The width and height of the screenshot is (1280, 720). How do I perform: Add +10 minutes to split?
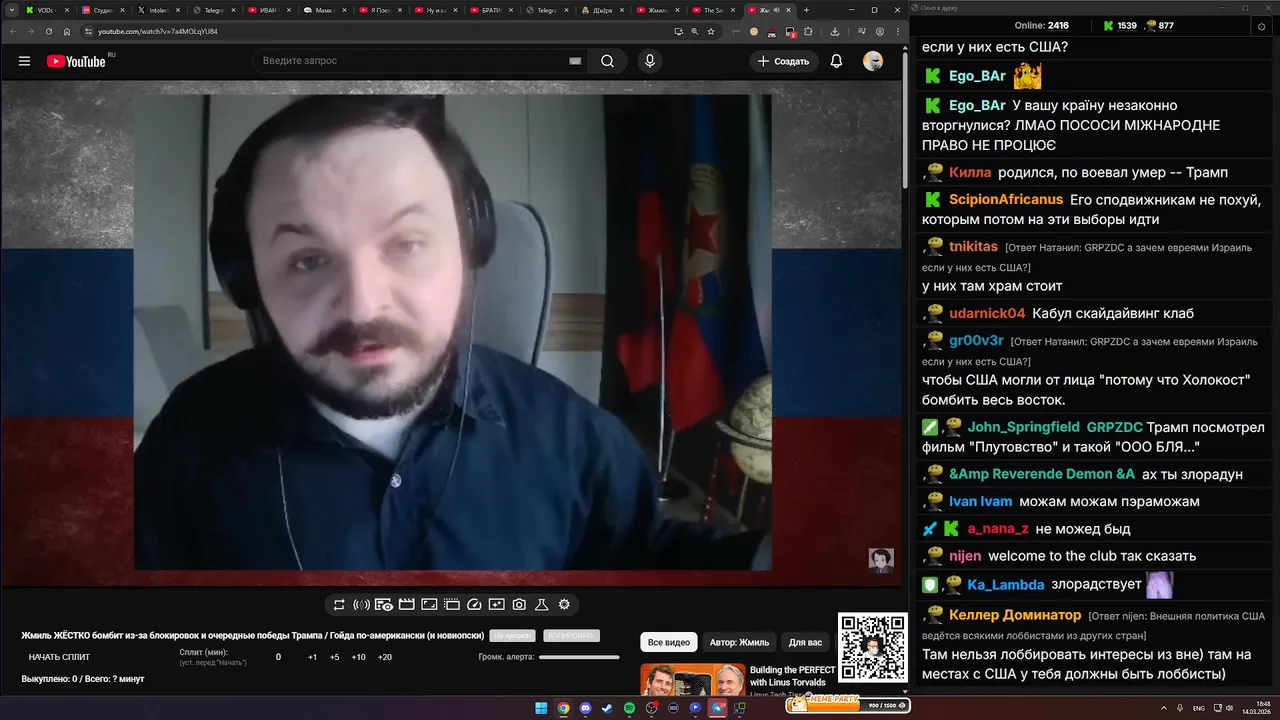(359, 657)
